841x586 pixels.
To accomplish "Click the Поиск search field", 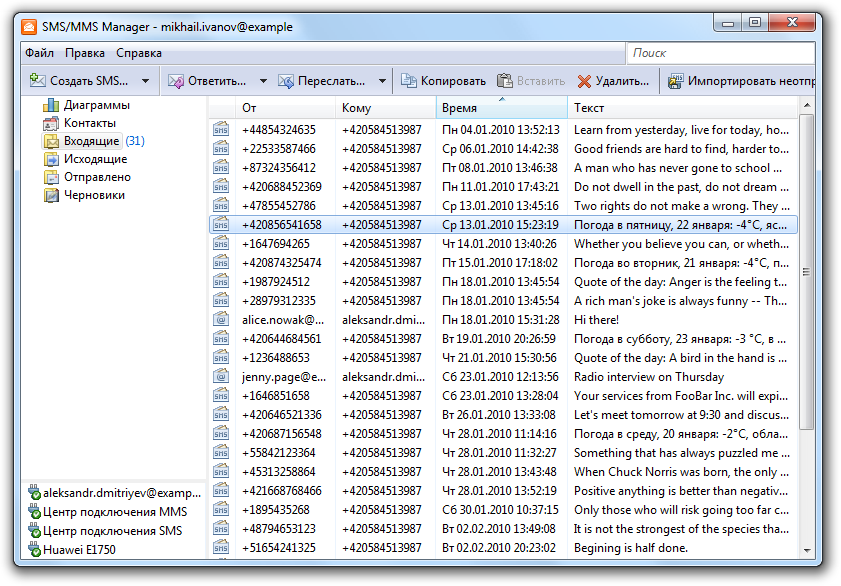I will 720,53.
